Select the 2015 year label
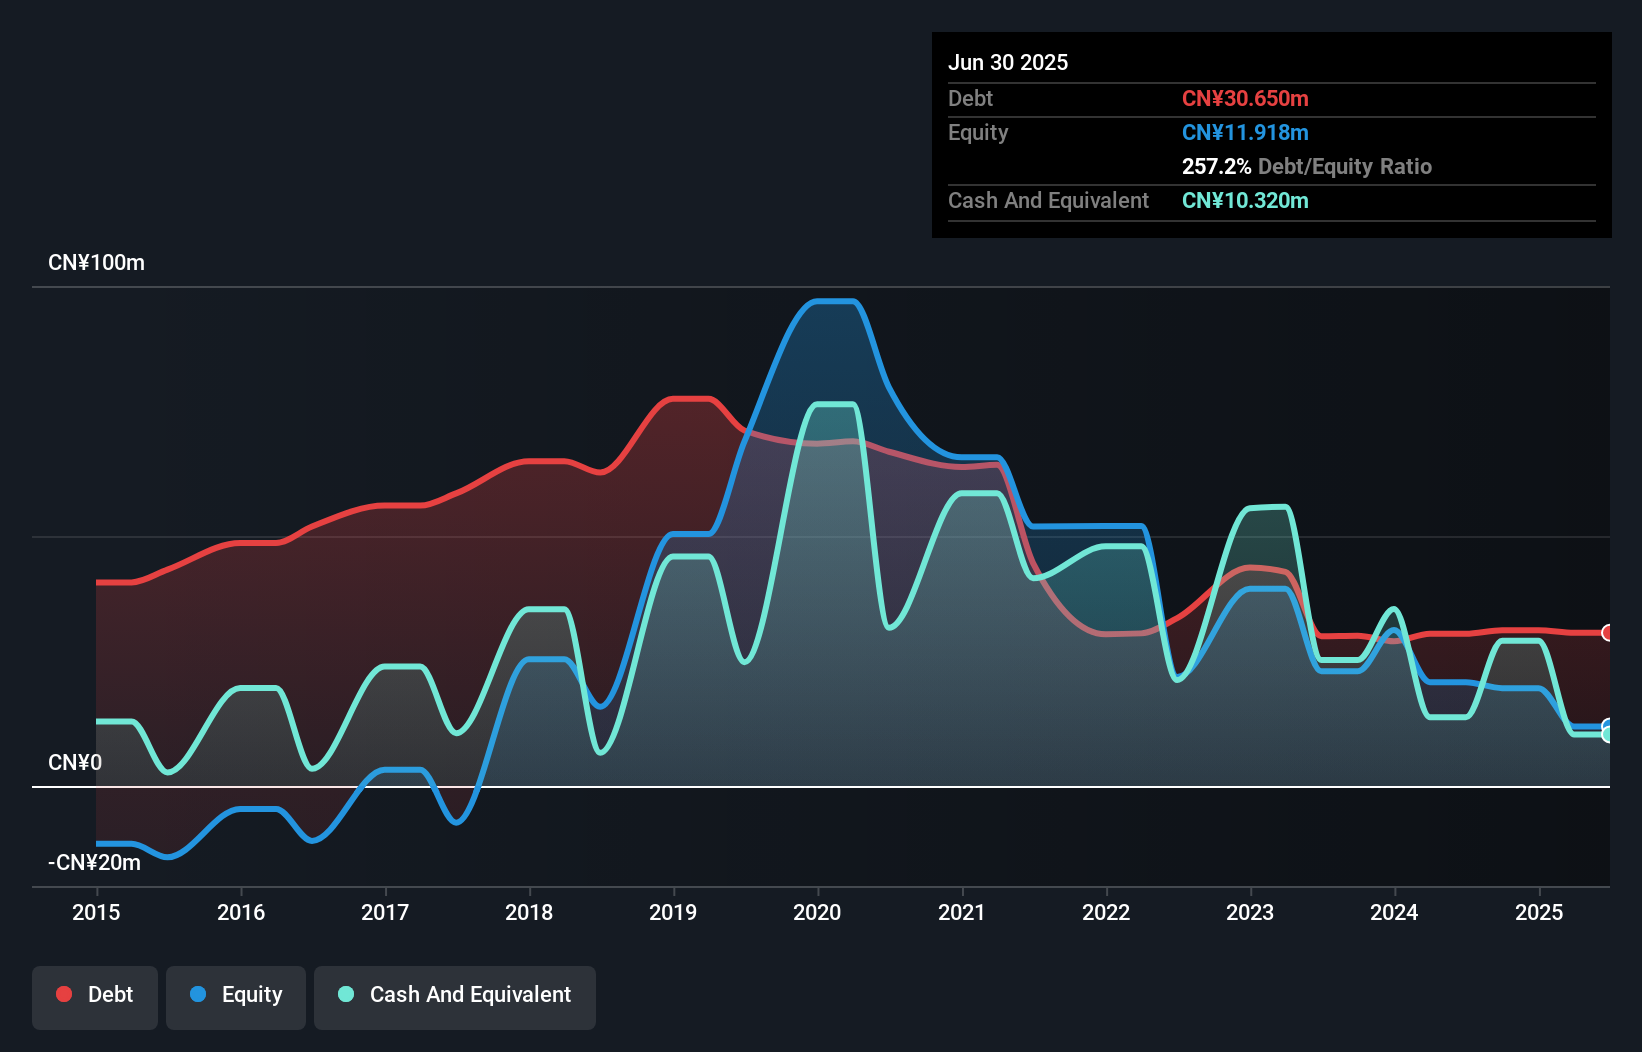This screenshot has height=1052, width=1642. pyautogui.click(x=96, y=912)
